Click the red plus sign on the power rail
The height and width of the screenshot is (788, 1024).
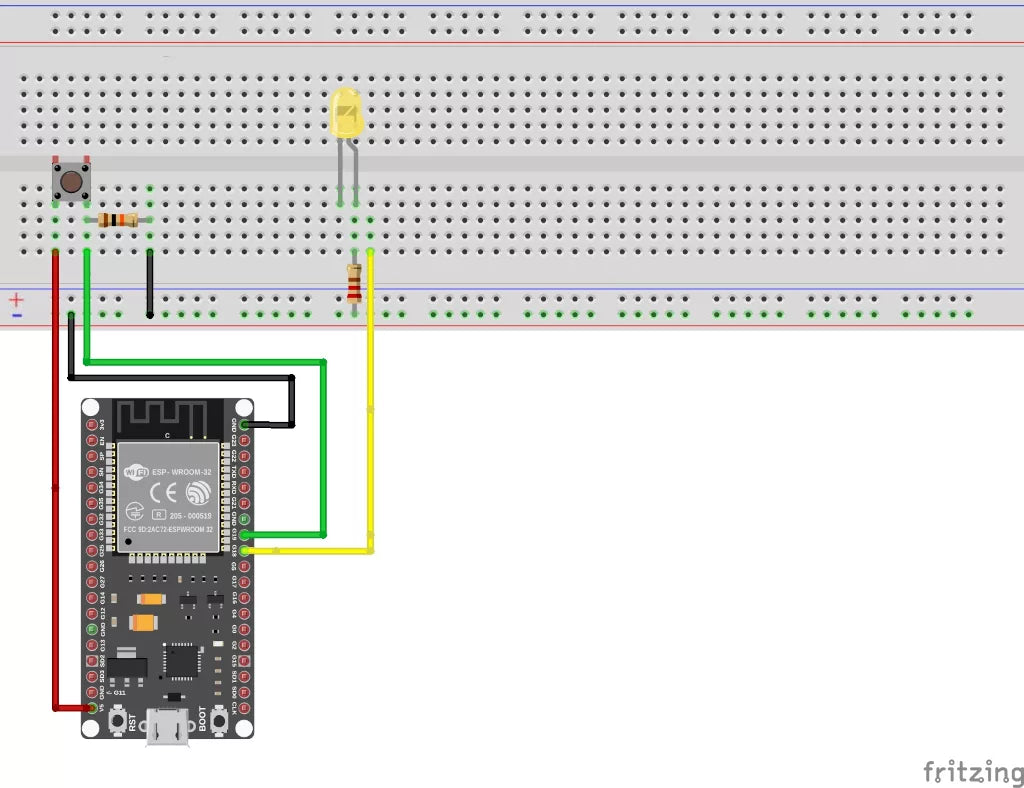(x=16, y=300)
